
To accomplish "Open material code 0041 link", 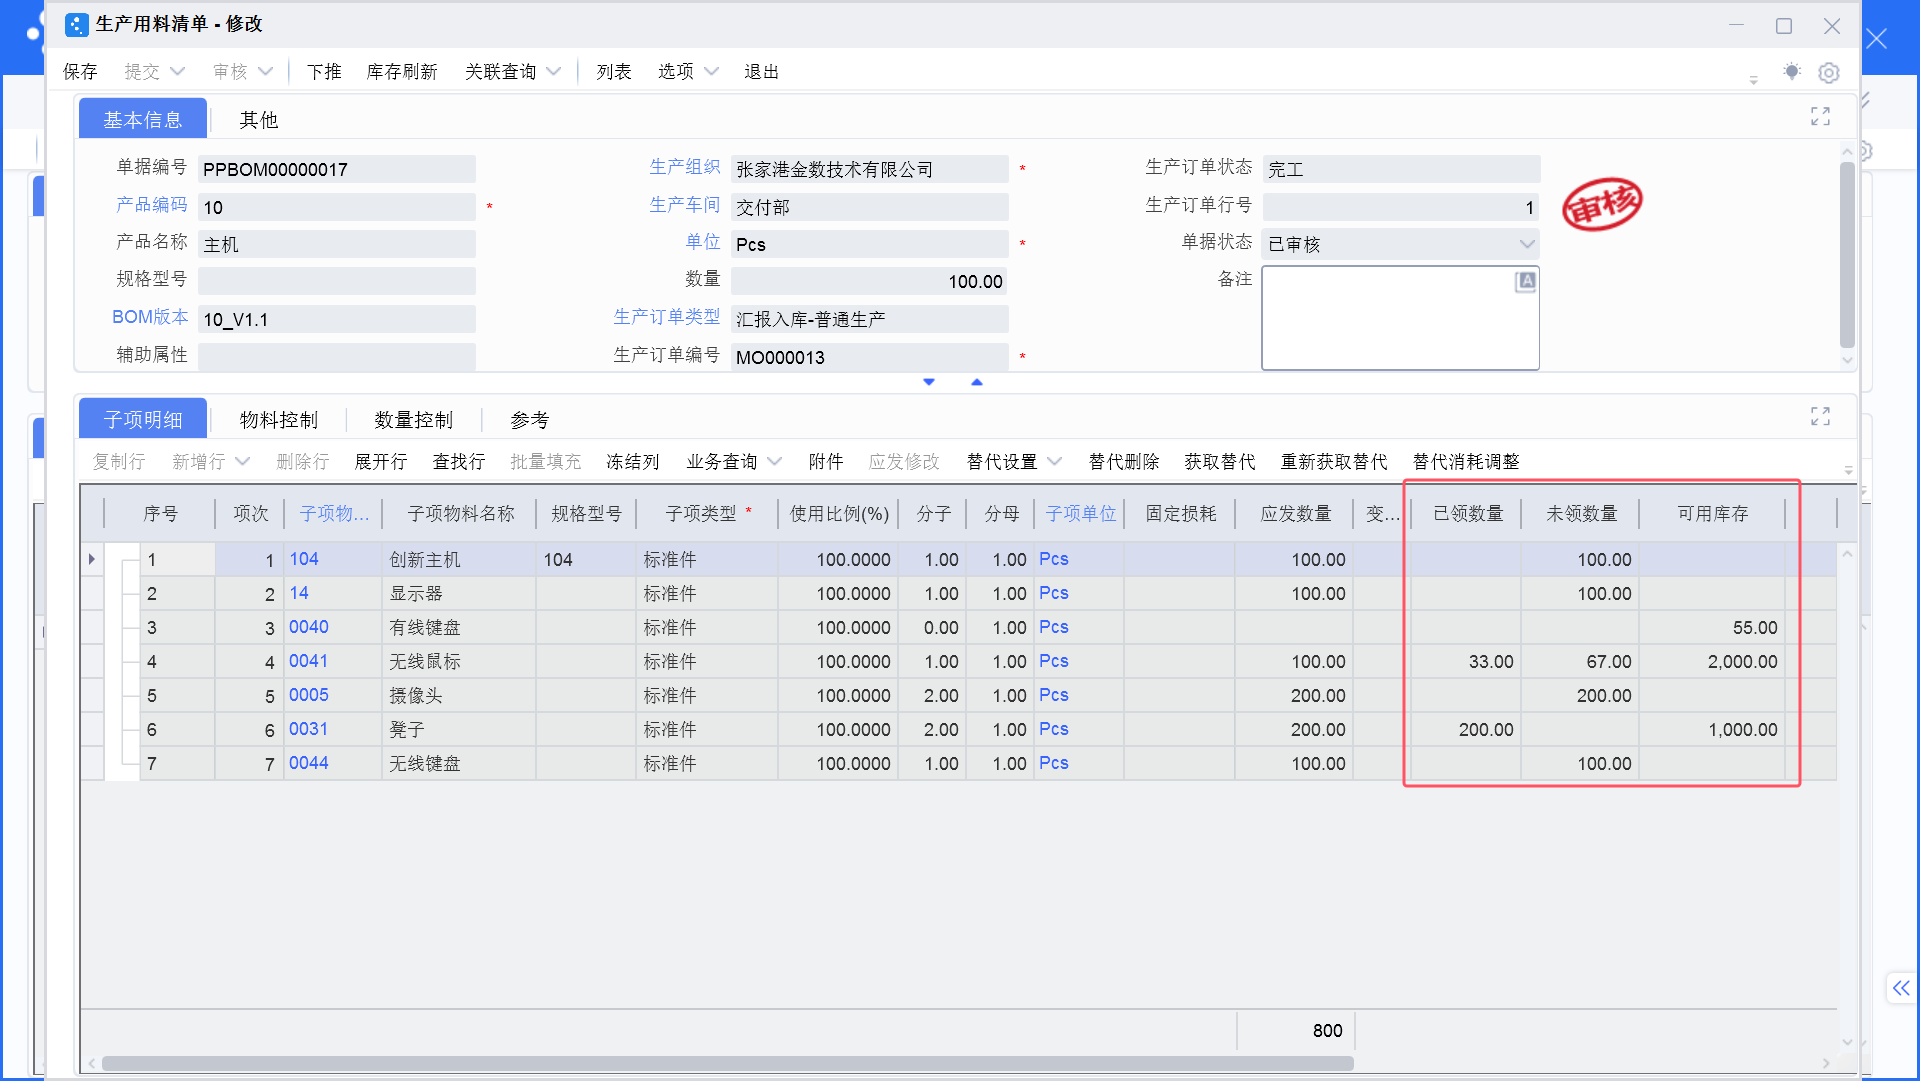I will coord(309,661).
